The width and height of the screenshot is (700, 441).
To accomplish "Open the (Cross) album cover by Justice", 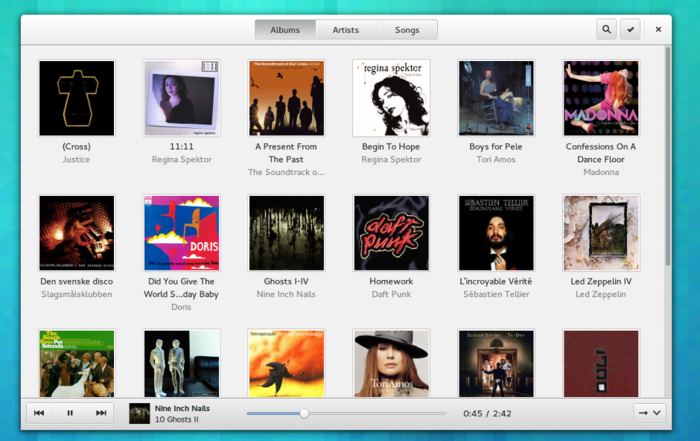I will click(77, 98).
